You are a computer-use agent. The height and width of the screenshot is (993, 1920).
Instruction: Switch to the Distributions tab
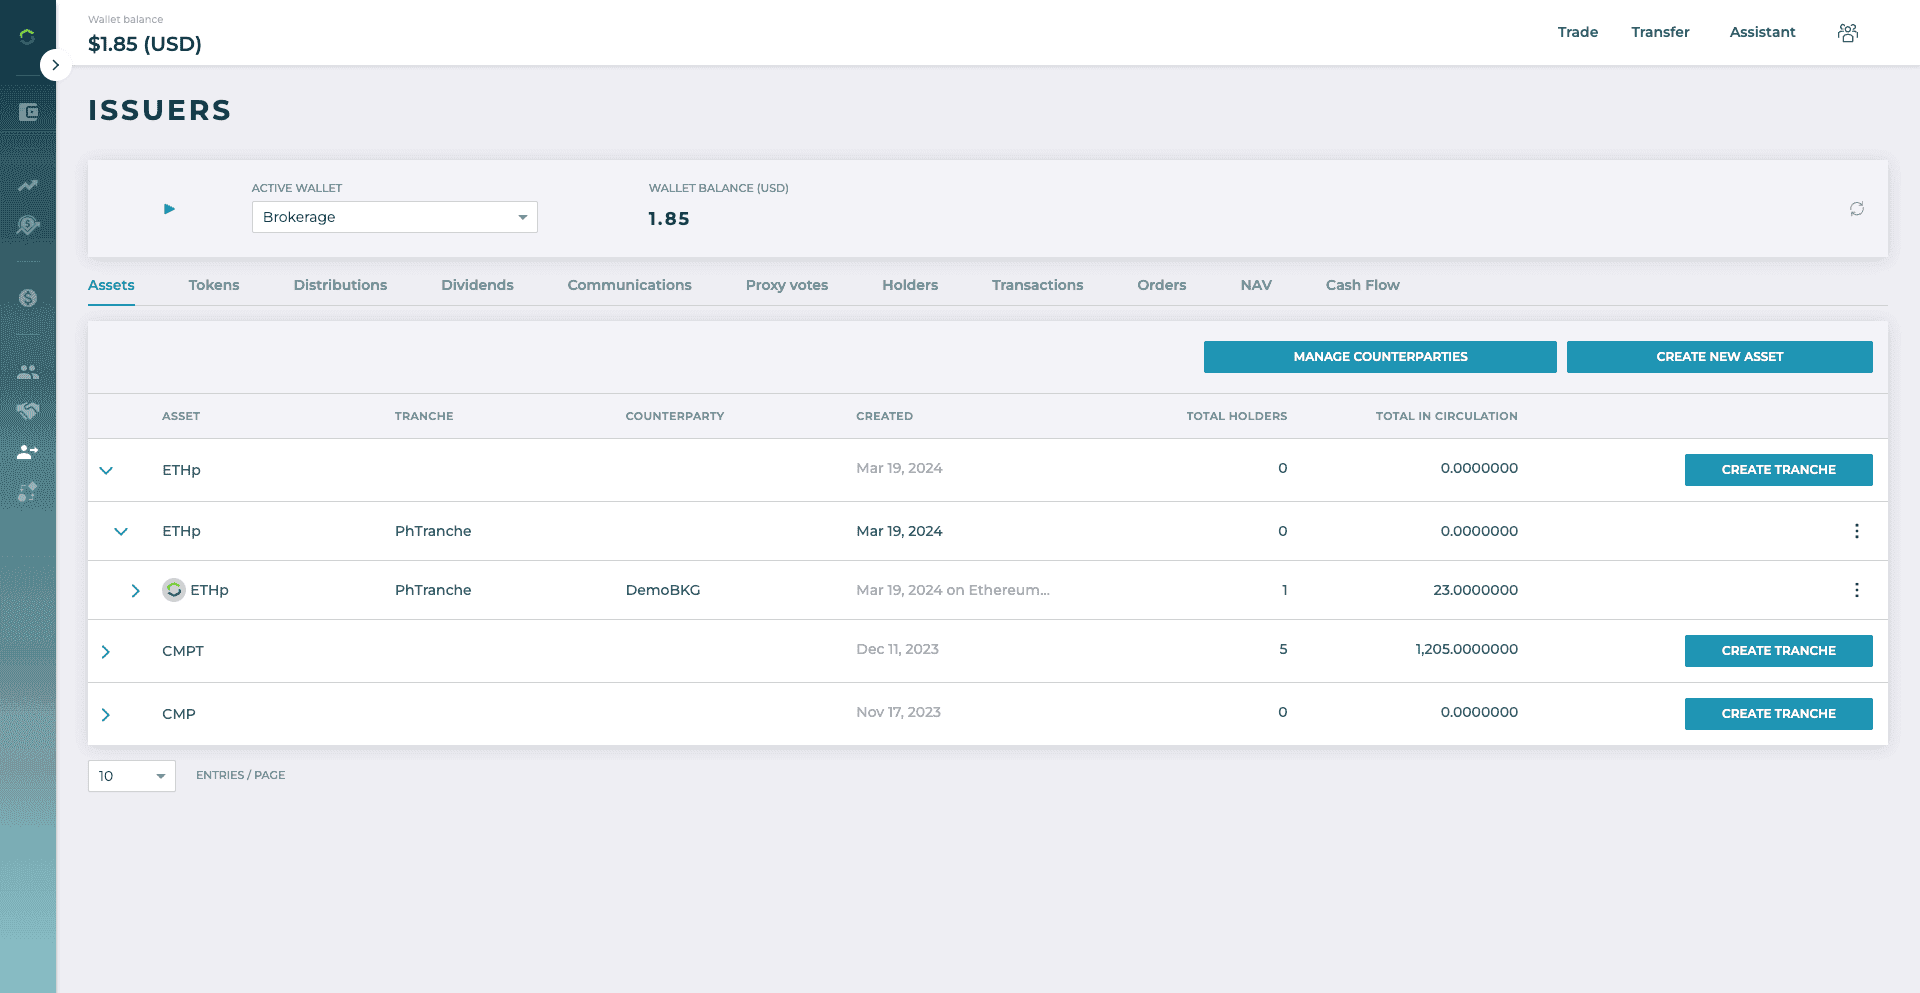coord(340,285)
